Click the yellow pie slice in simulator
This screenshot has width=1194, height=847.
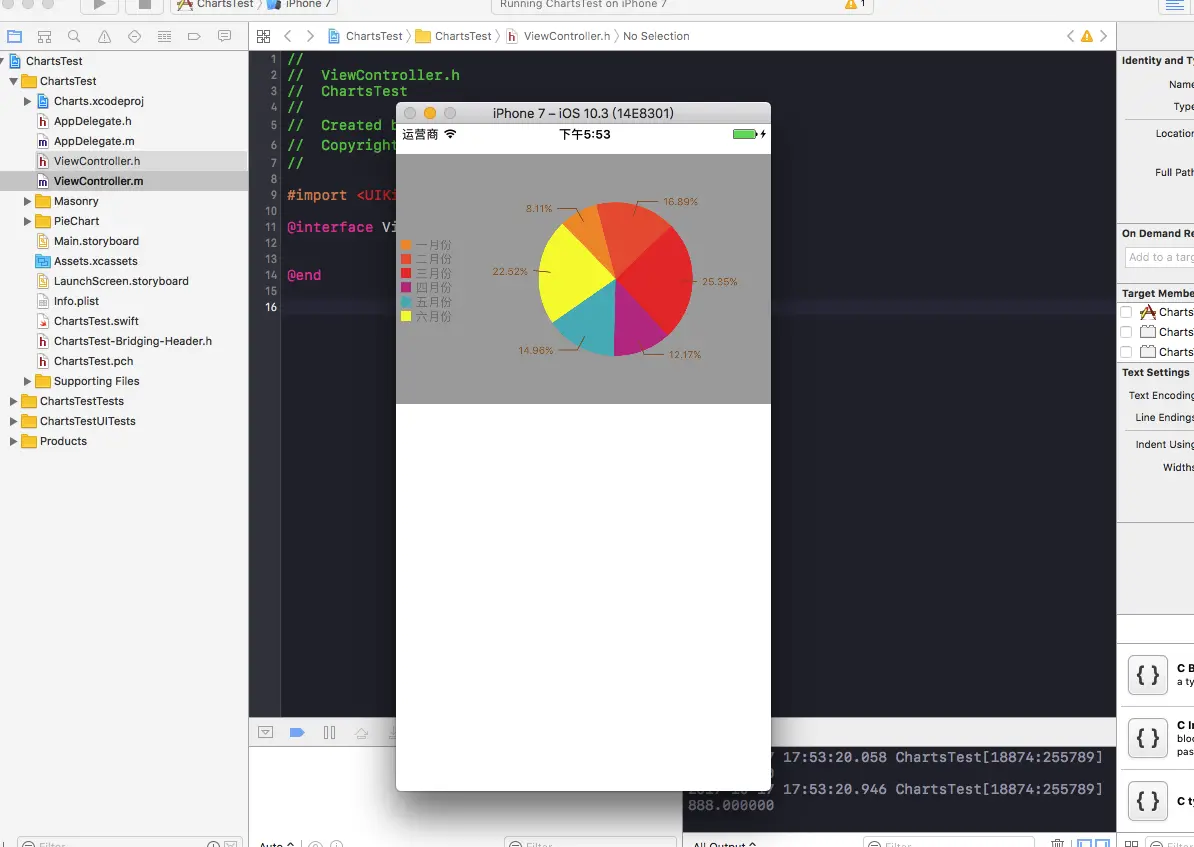click(x=571, y=273)
